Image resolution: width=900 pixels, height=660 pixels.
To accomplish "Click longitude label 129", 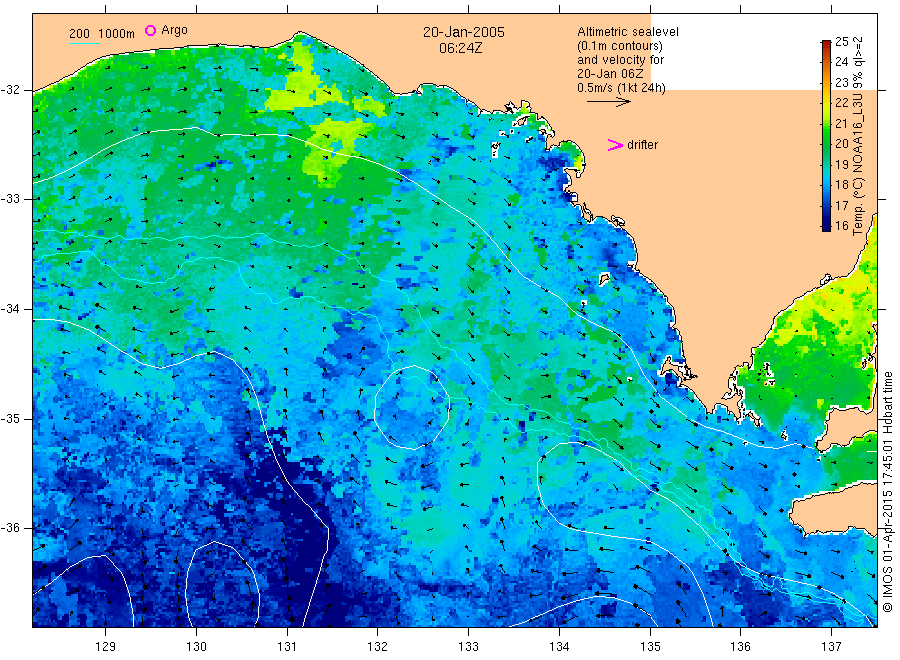I will [x=106, y=646].
